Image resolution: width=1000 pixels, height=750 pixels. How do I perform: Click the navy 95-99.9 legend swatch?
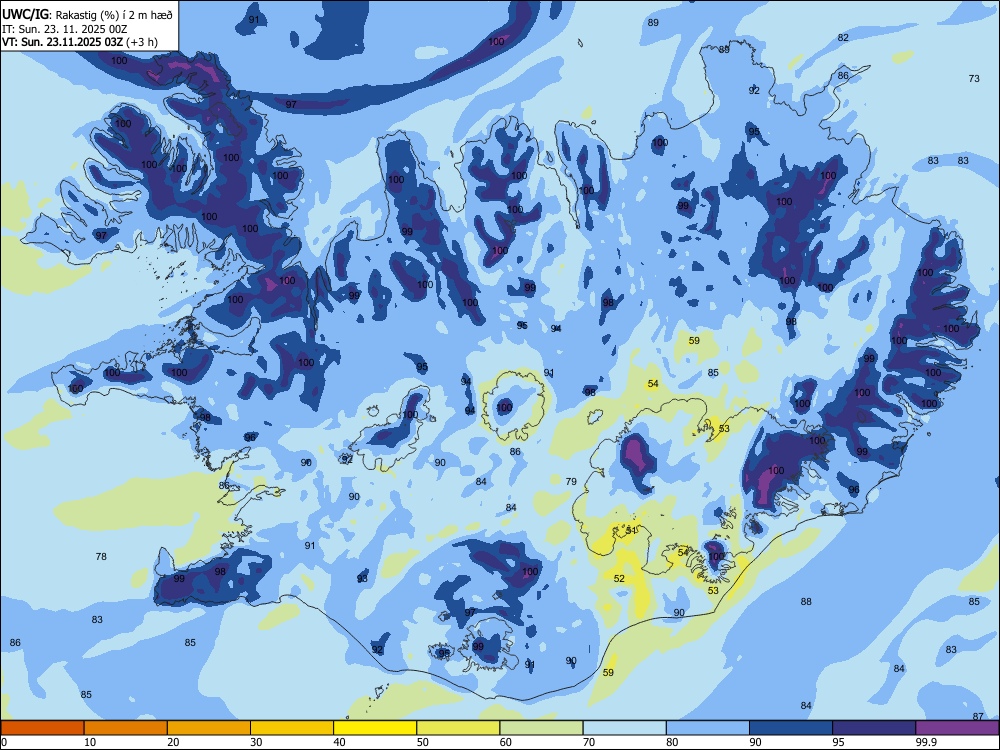pos(874,728)
